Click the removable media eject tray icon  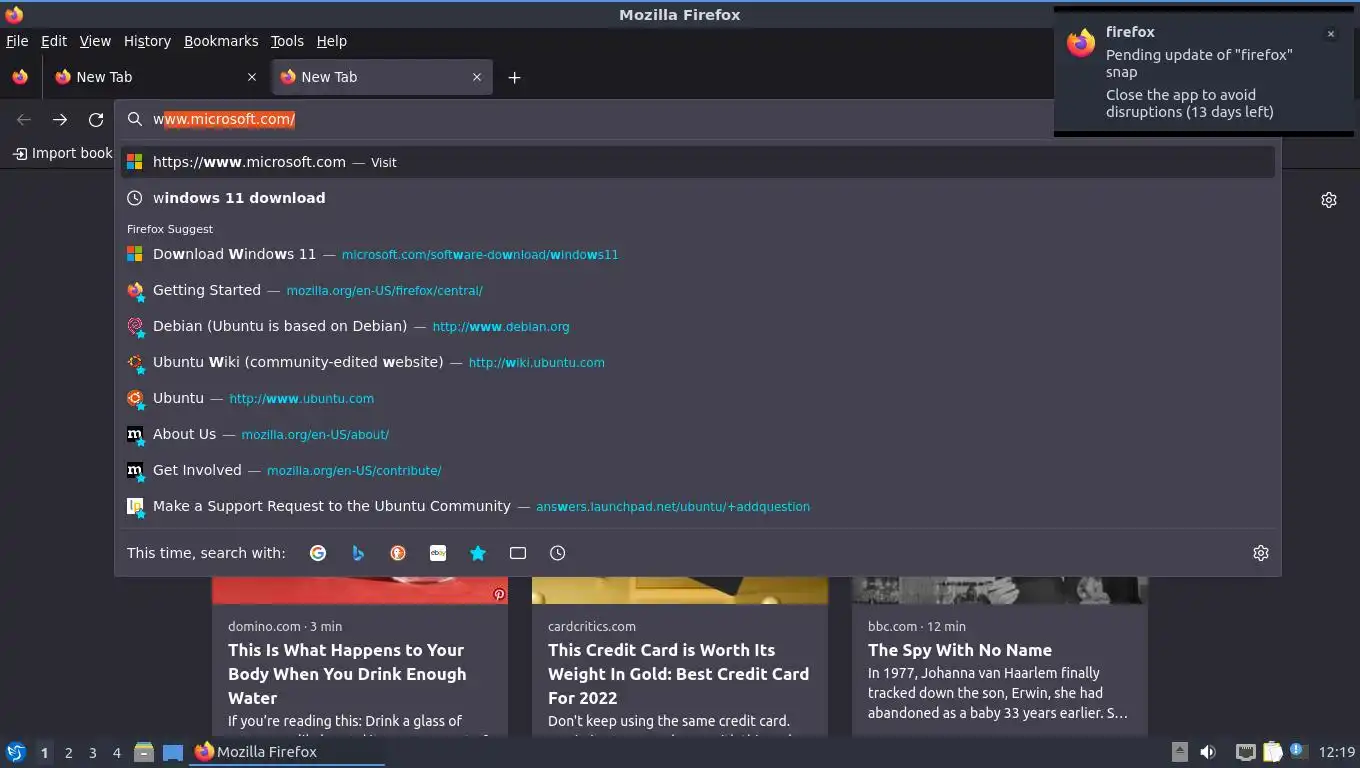pos(1180,752)
